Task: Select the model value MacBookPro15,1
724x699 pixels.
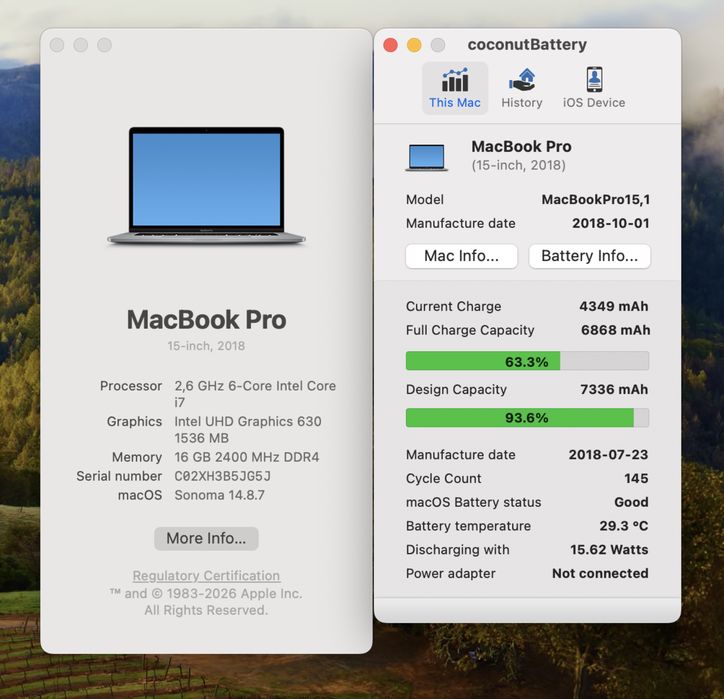Action: point(596,199)
